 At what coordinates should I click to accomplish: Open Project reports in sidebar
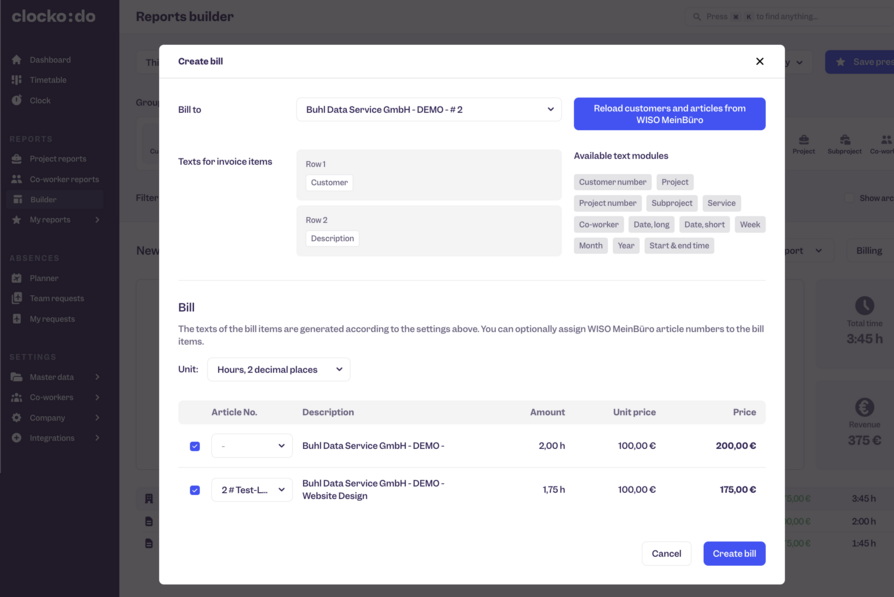[58, 159]
